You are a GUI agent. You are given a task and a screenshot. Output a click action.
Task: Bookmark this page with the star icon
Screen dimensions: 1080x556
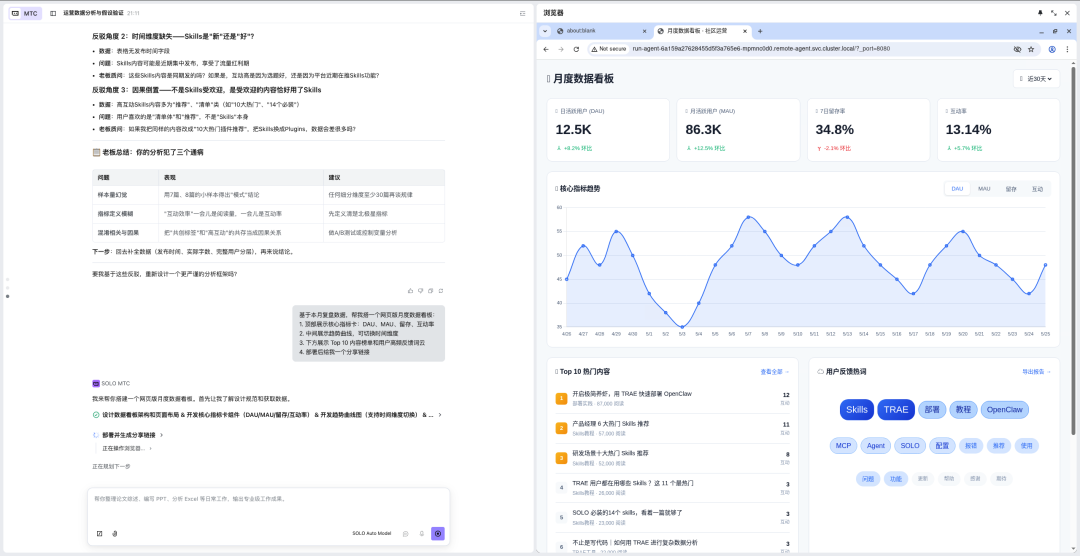click(1031, 50)
